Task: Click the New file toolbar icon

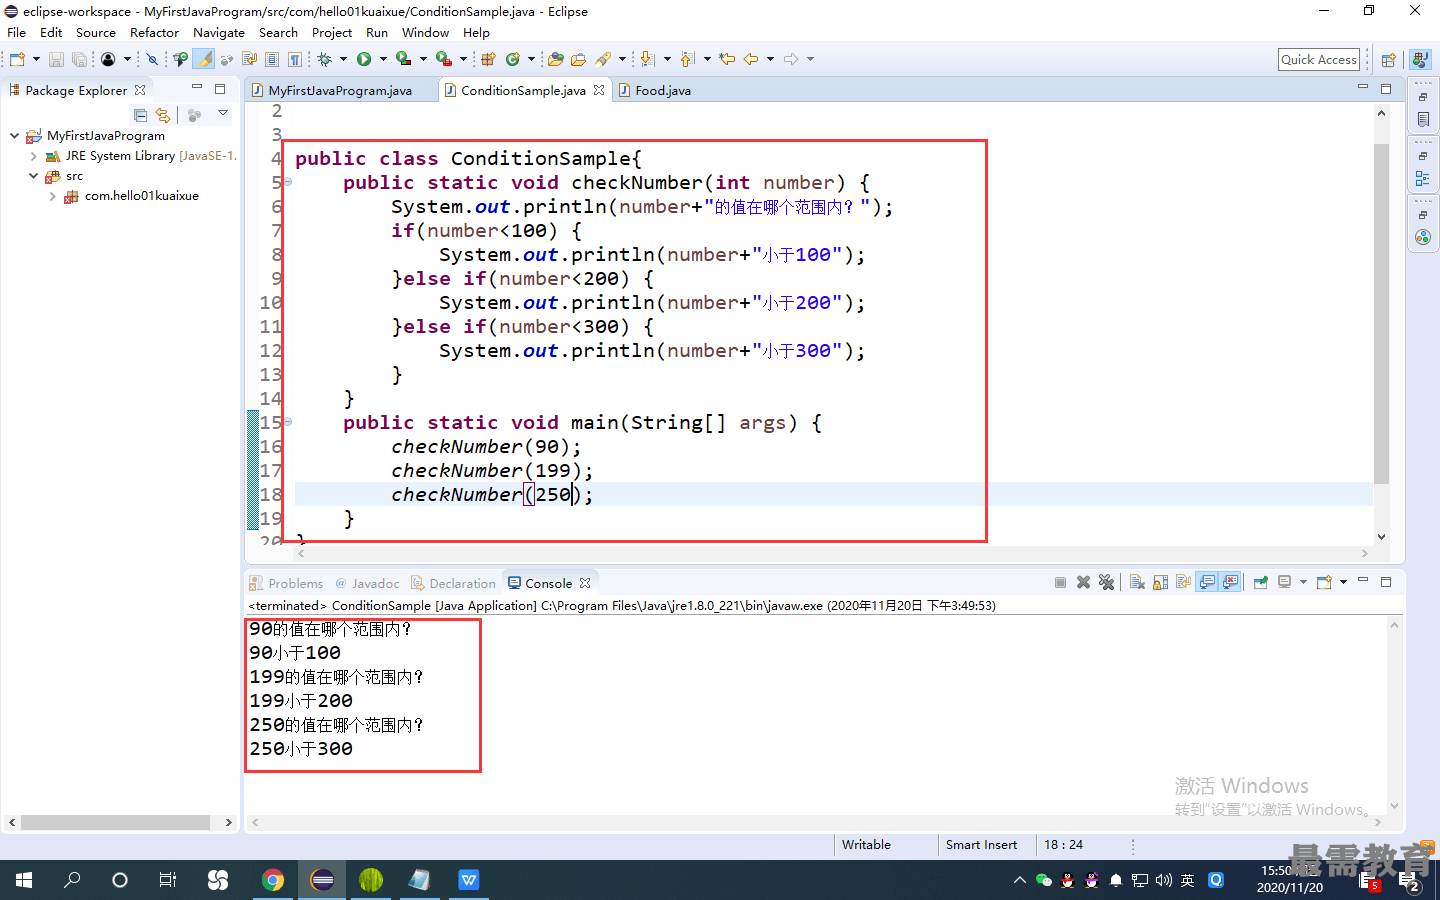Action: coord(17,59)
